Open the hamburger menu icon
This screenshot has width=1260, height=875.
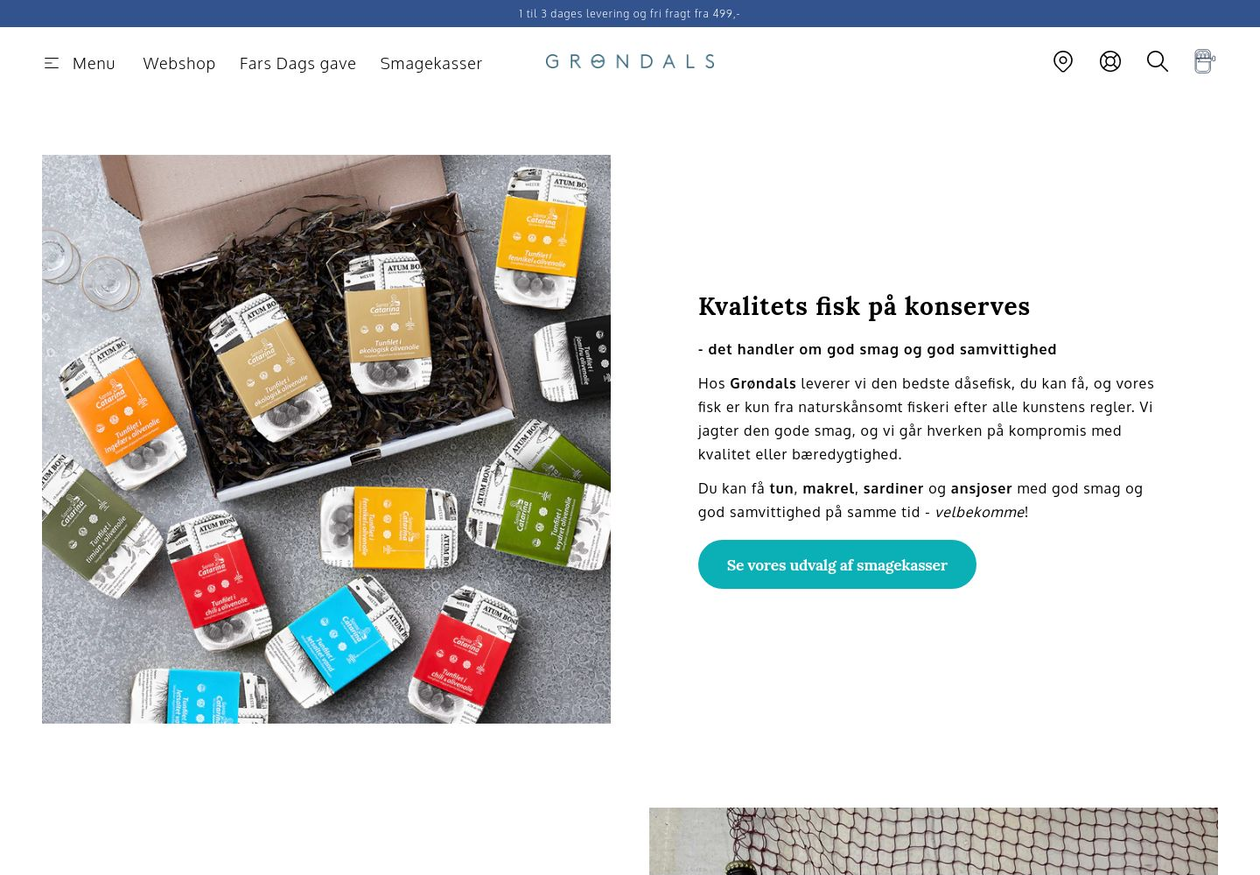52,63
